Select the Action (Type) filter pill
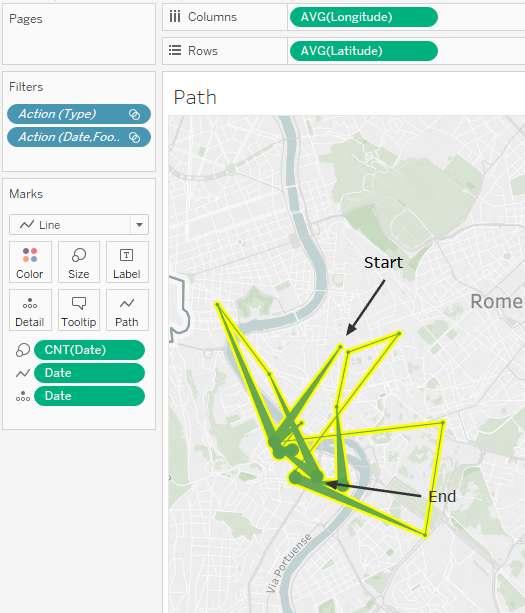This screenshot has width=525, height=613. point(79,114)
